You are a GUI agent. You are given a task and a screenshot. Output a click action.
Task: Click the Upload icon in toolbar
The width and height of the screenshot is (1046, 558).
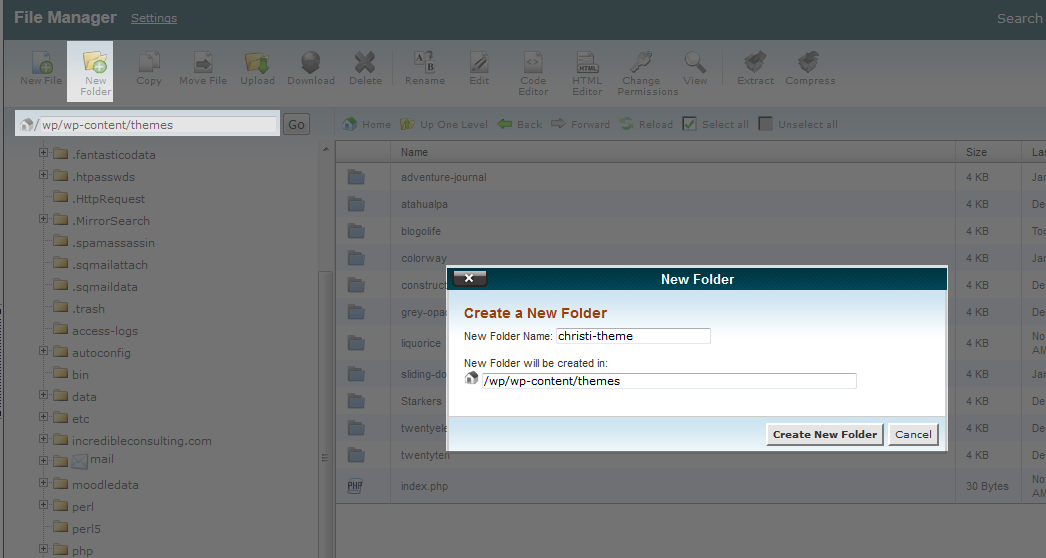tap(257, 67)
